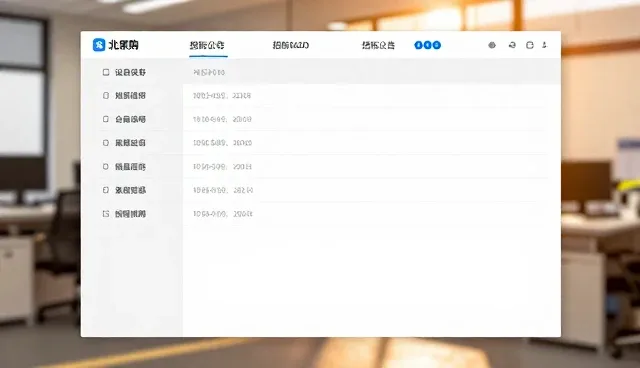Select the fifth sidebar item label

[x=130, y=166]
